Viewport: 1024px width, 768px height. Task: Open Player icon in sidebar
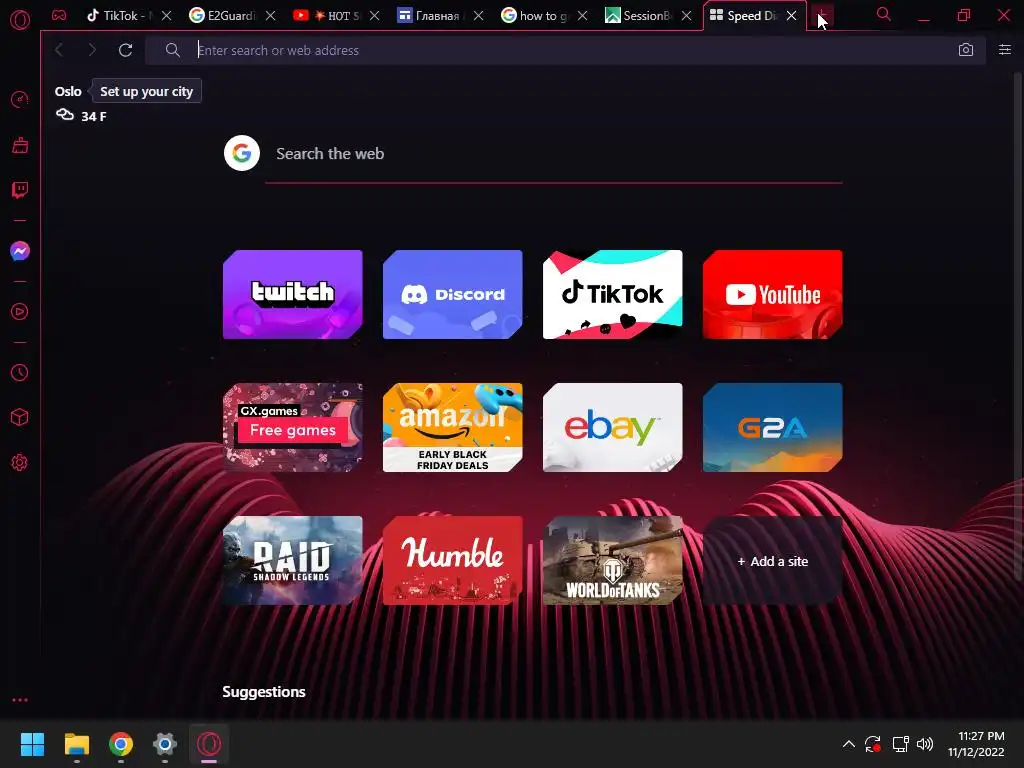[x=20, y=312]
